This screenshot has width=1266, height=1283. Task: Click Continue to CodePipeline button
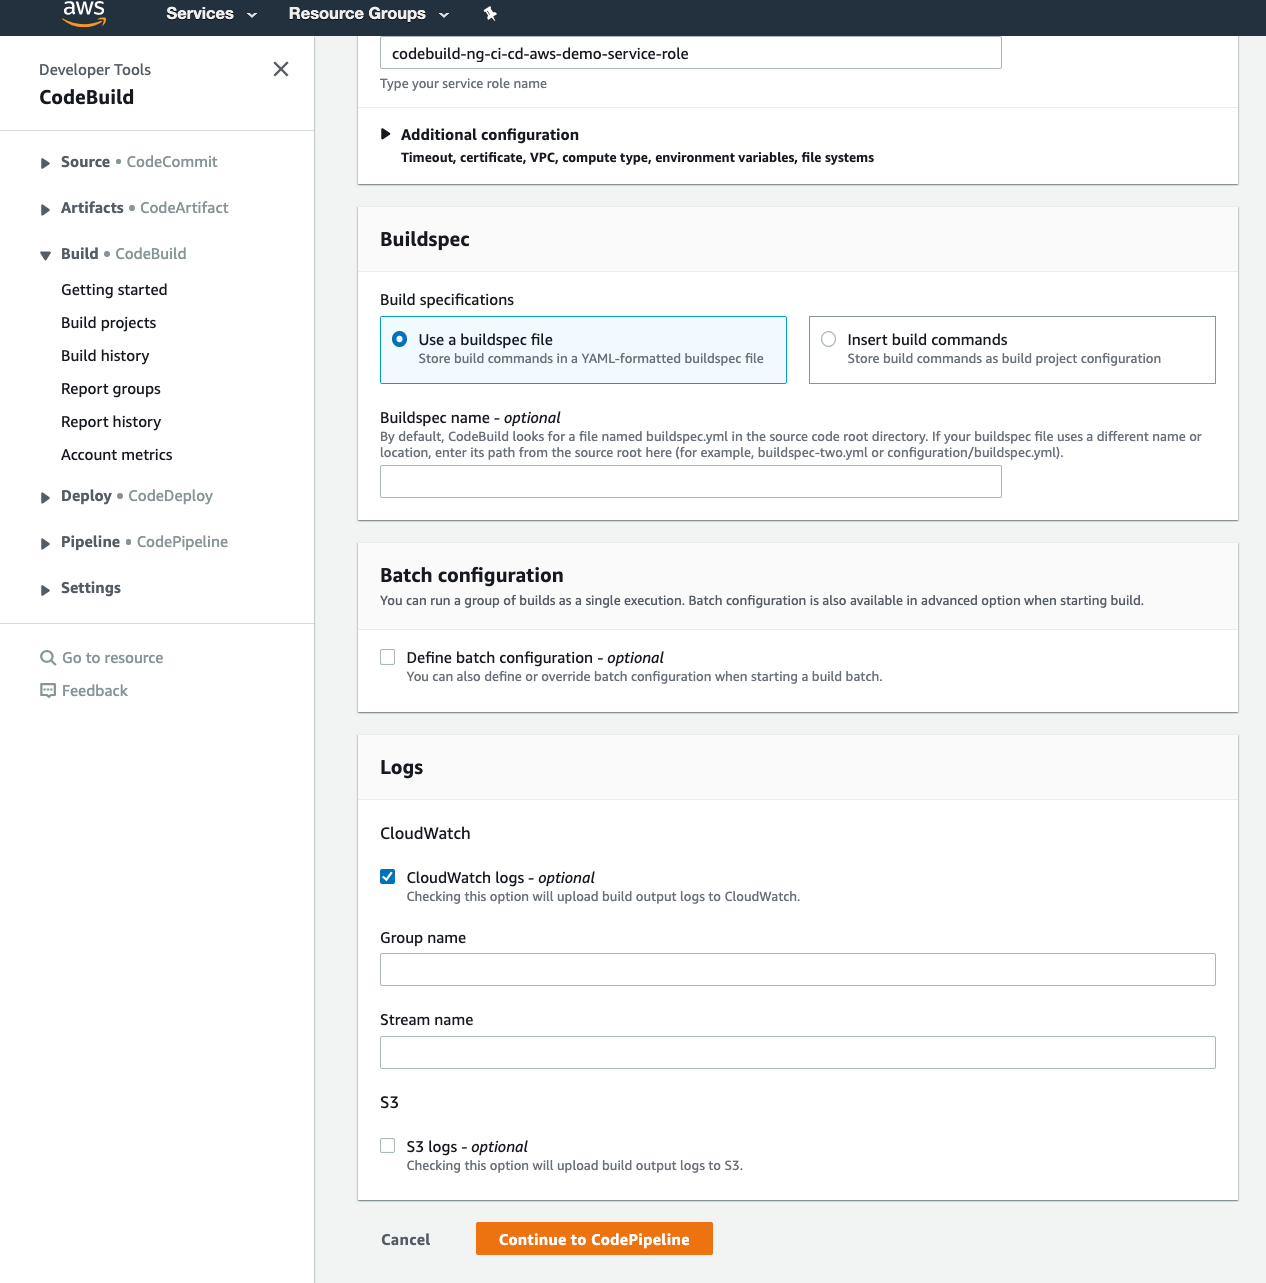[x=594, y=1239]
